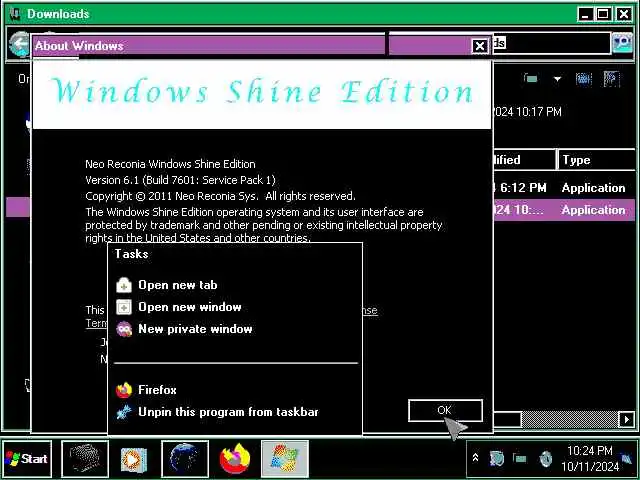The width and height of the screenshot is (640, 480).
Task: Close the About Windows dialog
Action: coord(480,46)
